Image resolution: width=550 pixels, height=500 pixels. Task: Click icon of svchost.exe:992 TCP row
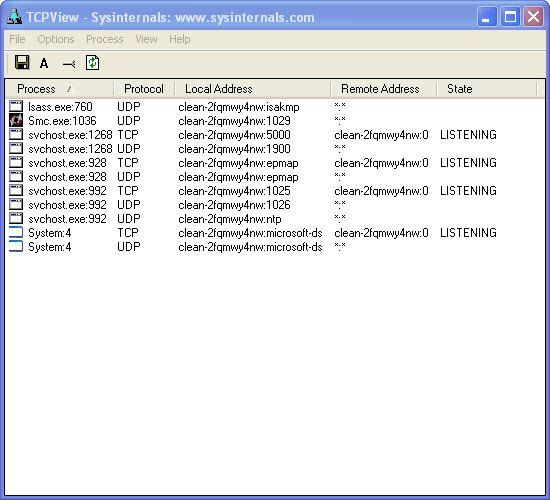(x=16, y=191)
